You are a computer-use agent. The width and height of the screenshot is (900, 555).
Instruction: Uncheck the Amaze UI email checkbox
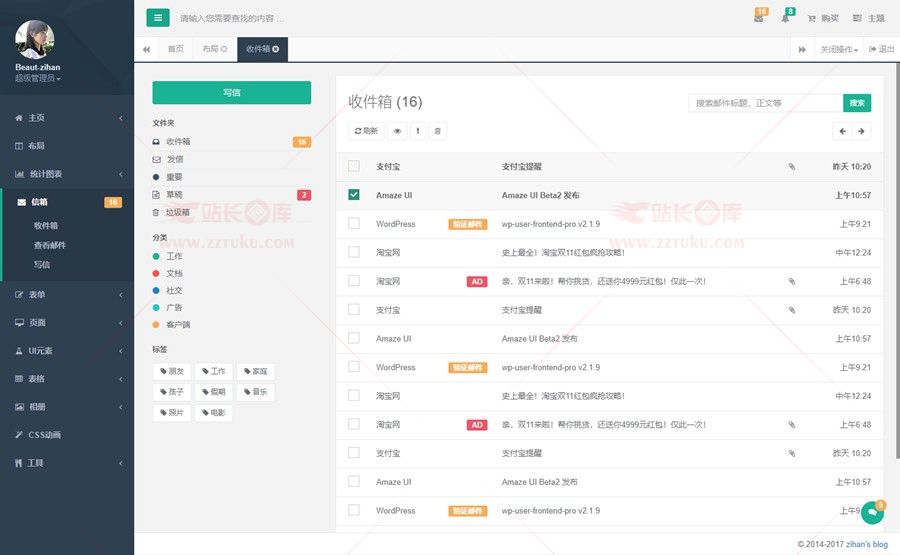click(354, 195)
